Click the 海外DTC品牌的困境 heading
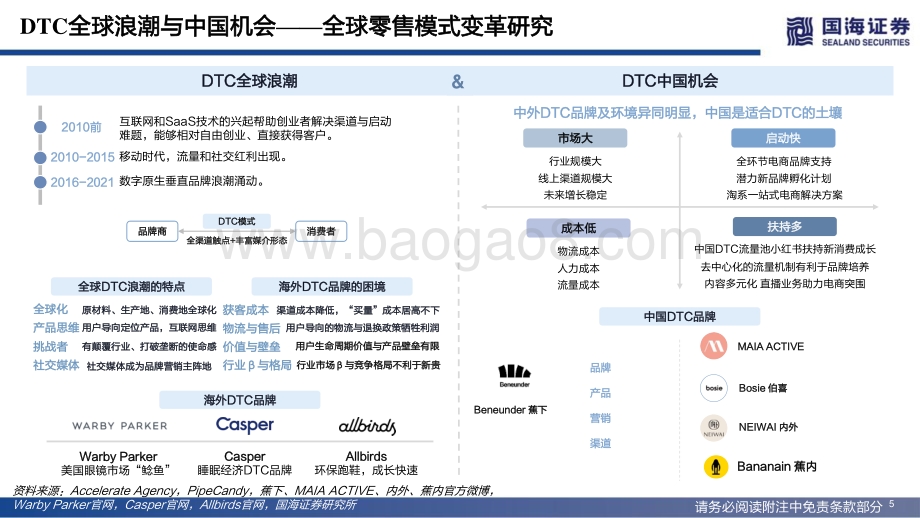 pyautogui.click(x=332, y=286)
